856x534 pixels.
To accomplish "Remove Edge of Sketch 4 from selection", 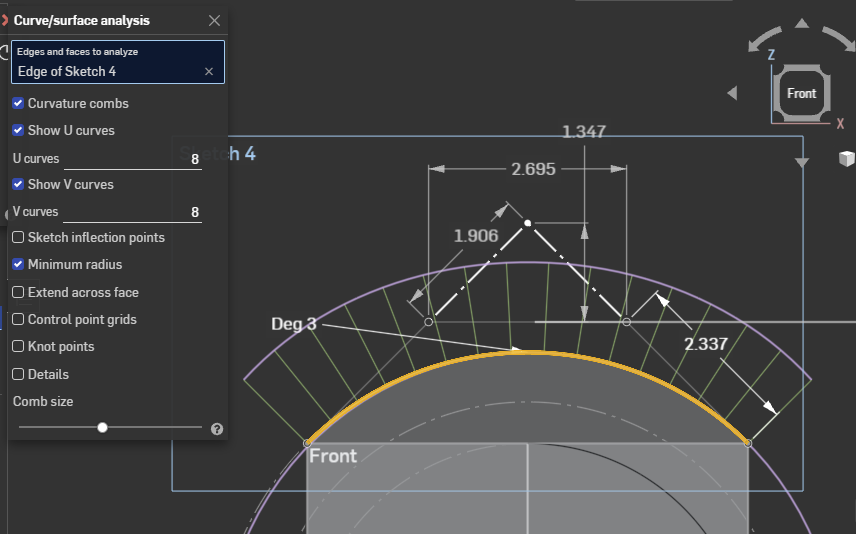I will click(x=209, y=72).
